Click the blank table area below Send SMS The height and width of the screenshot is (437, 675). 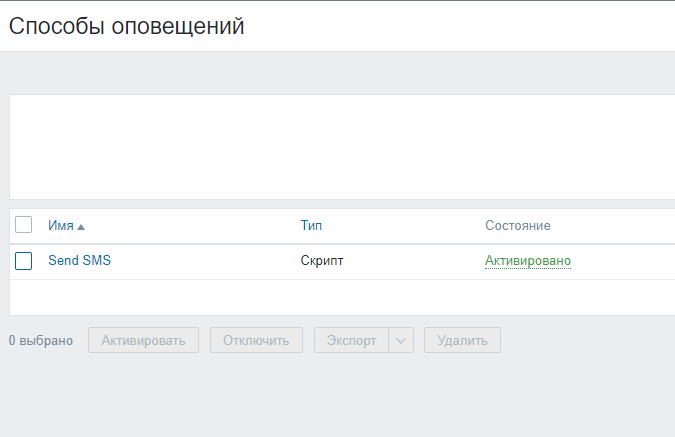(340, 297)
